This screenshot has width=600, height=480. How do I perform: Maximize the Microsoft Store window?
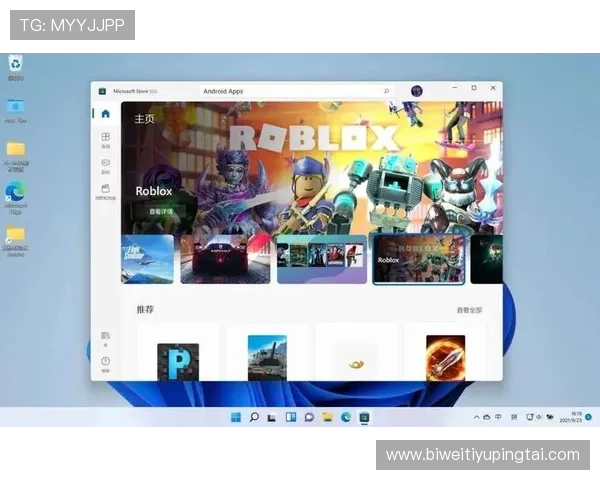pos(474,88)
